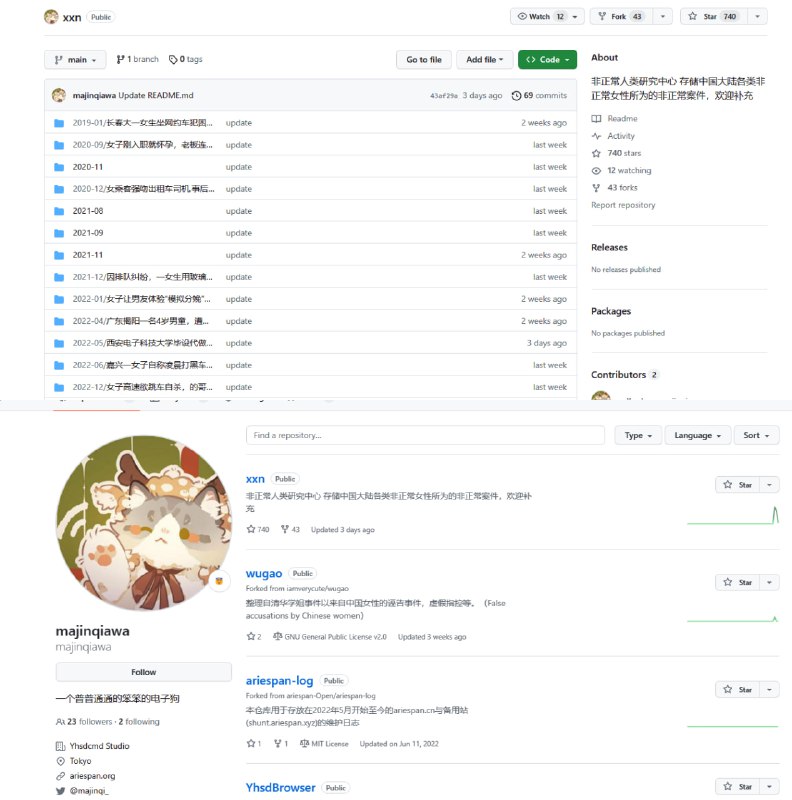Image resolution: width=792 pixels, height=800 pixels.
Task: Click the majinqiawa profile avatar image
Action: 143,523
